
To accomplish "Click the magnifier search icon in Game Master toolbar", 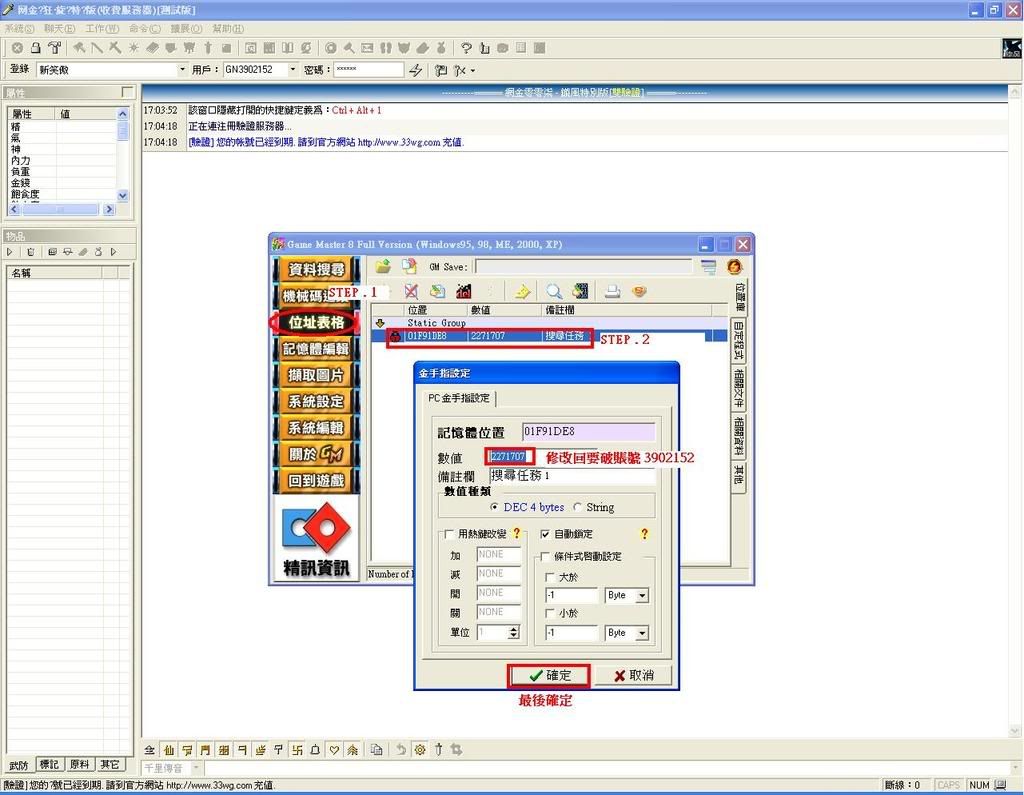I will click(553, 292).
